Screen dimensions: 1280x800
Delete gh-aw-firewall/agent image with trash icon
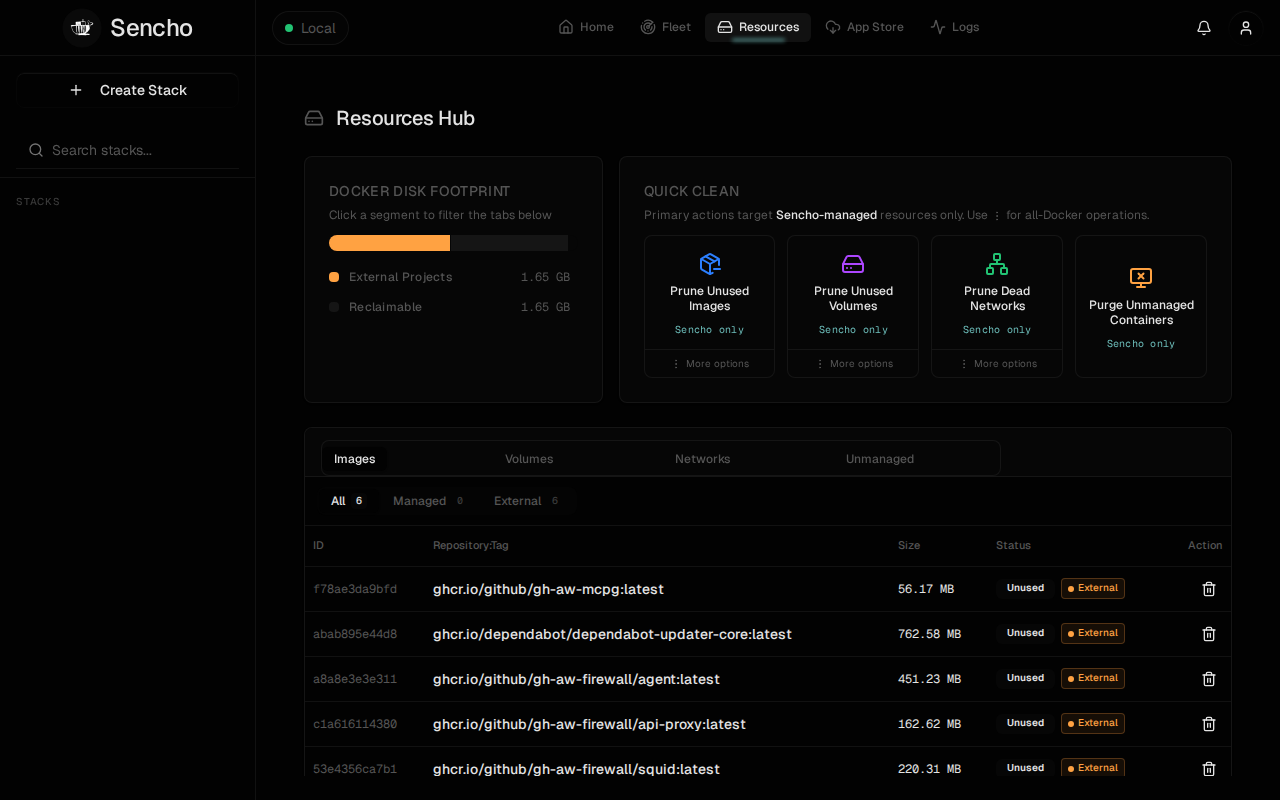click(1209, 679)
